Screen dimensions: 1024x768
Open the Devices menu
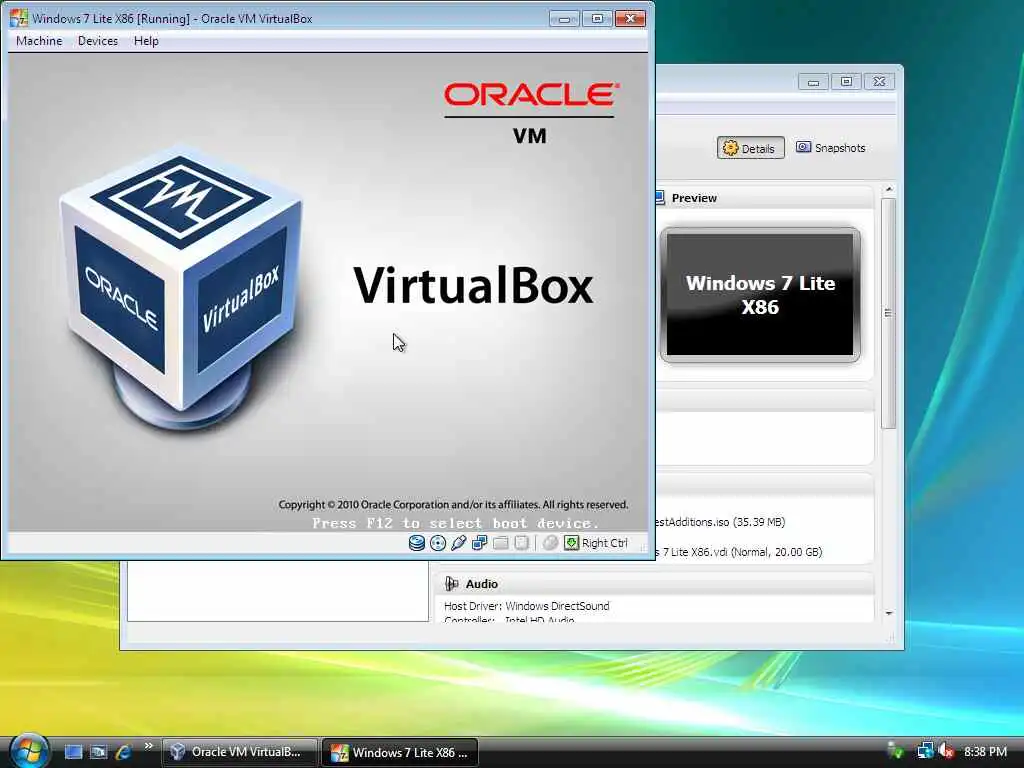(98, 40)
